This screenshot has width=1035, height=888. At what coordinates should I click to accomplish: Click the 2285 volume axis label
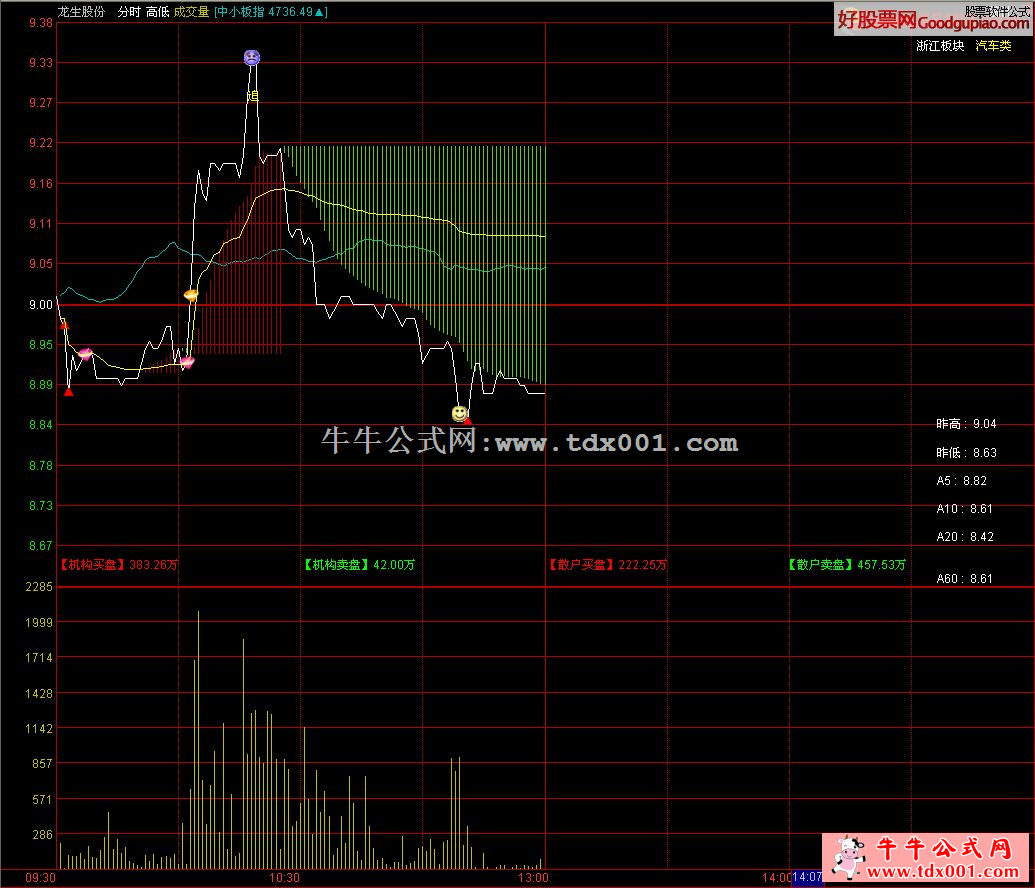coord(39,586)
